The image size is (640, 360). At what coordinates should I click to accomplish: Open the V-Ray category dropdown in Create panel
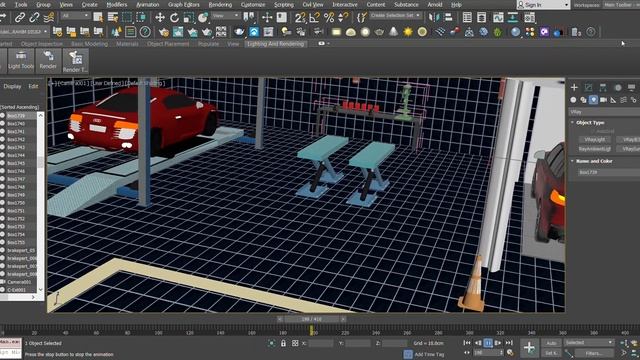(x=604, y=111)
